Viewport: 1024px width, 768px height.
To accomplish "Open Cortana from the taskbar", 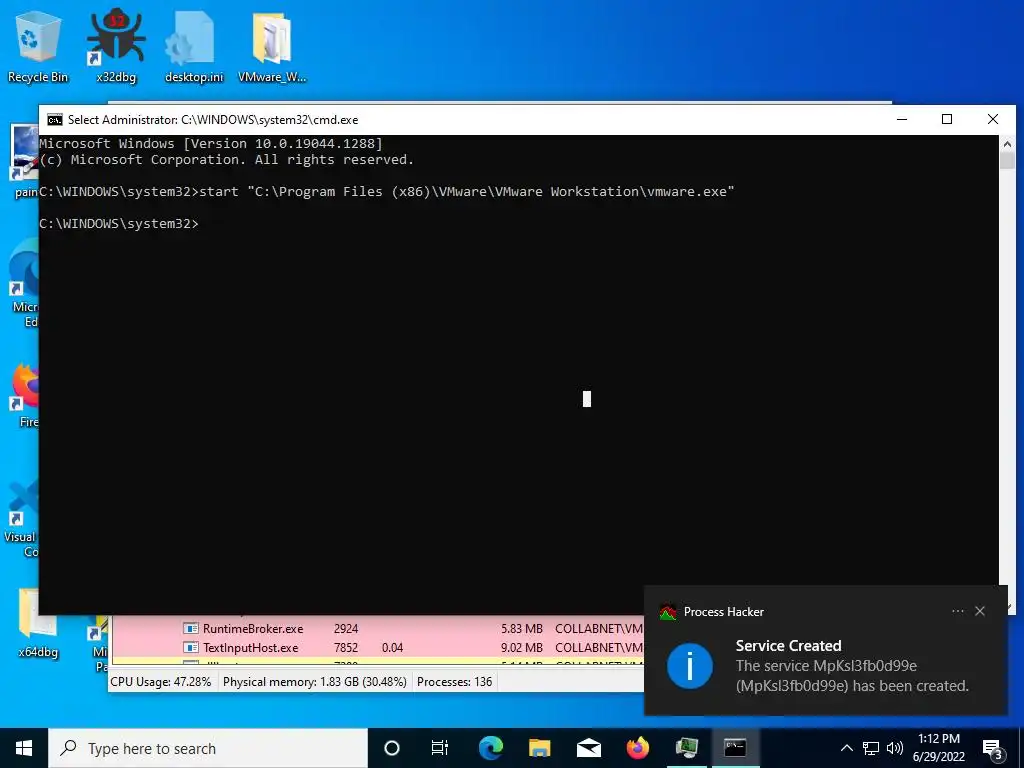I will point(392,748).
